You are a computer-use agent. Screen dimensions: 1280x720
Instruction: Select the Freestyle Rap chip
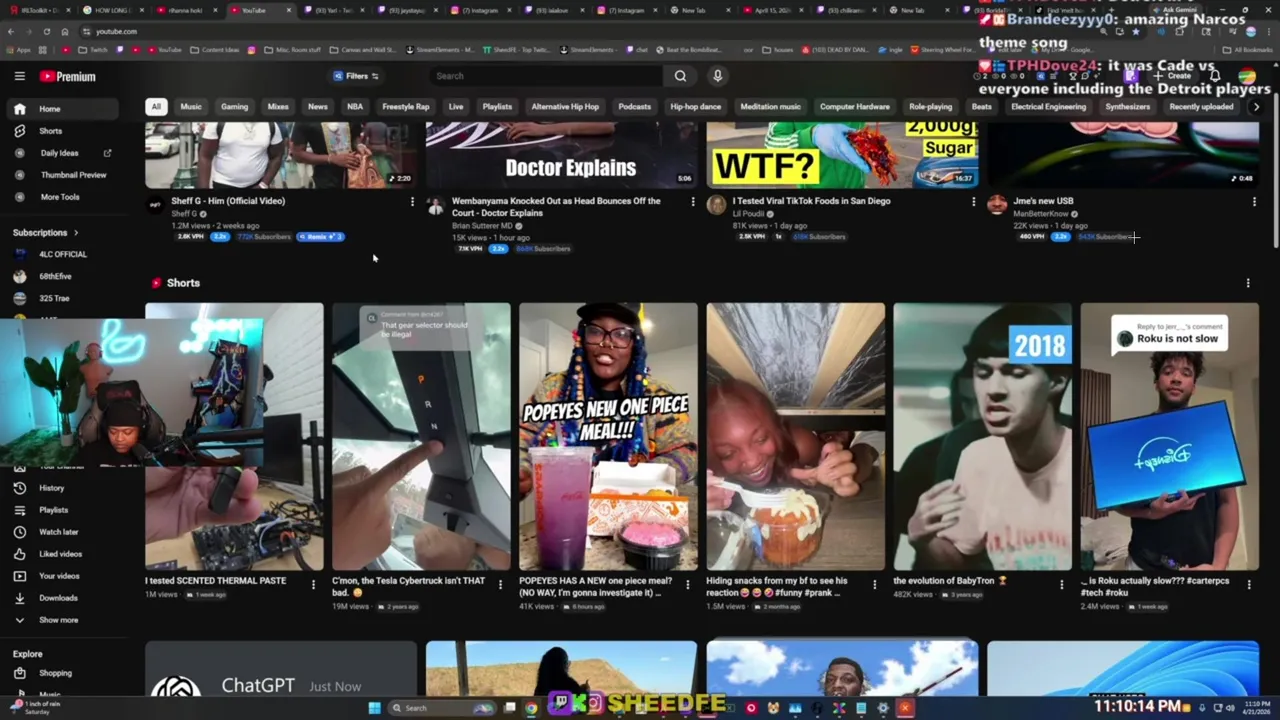click(x=405, y=107)
